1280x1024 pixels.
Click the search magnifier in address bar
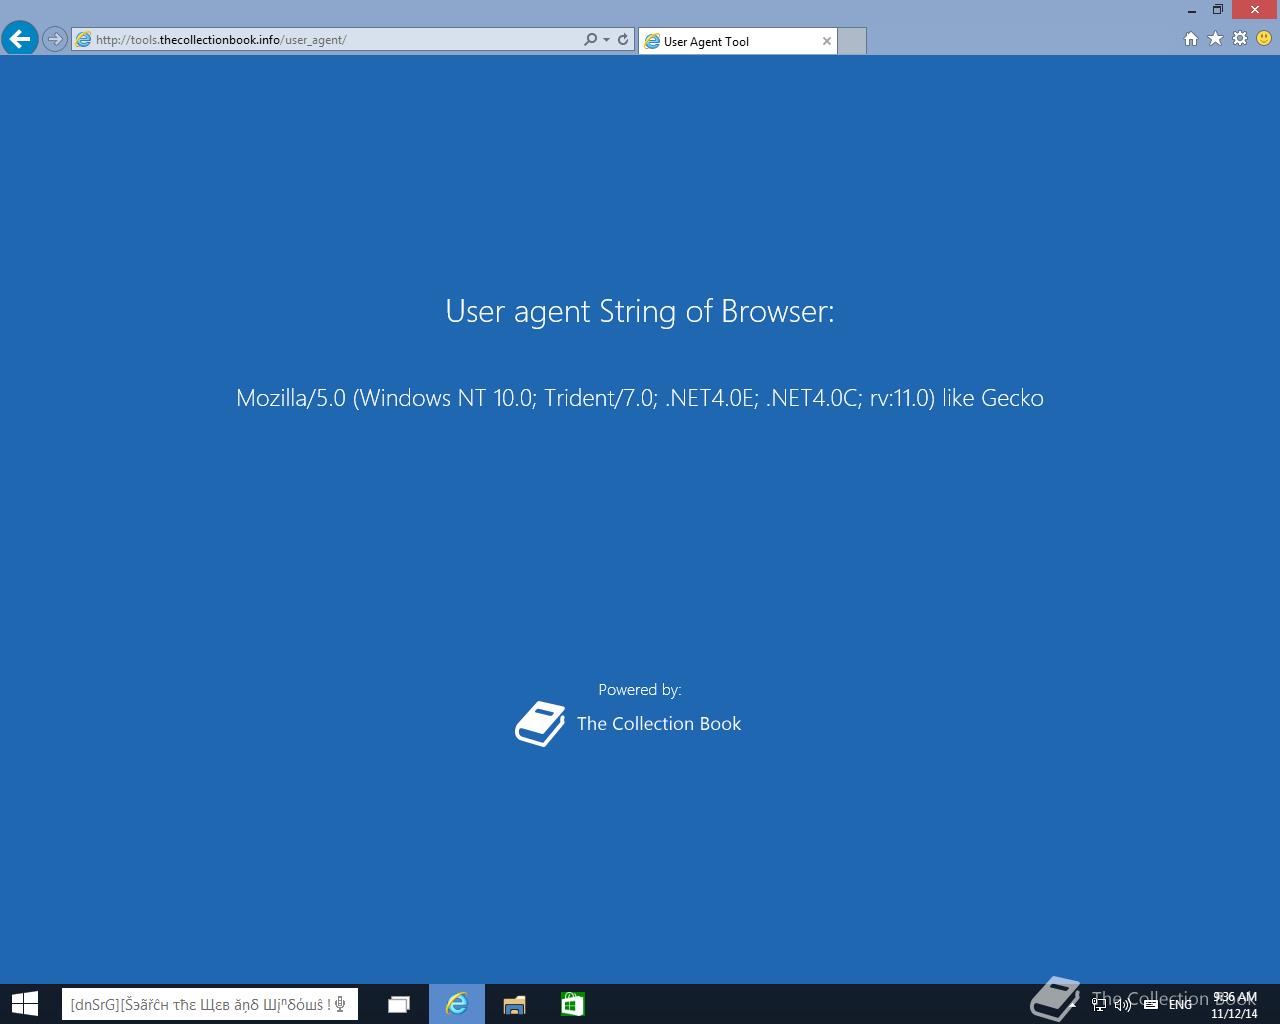click(x=590, y=40)
